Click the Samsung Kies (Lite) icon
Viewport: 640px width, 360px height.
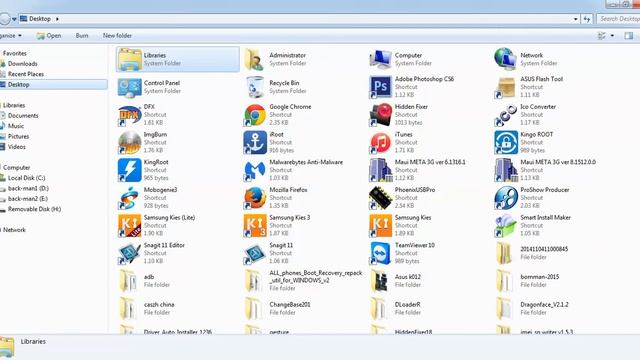129,226
